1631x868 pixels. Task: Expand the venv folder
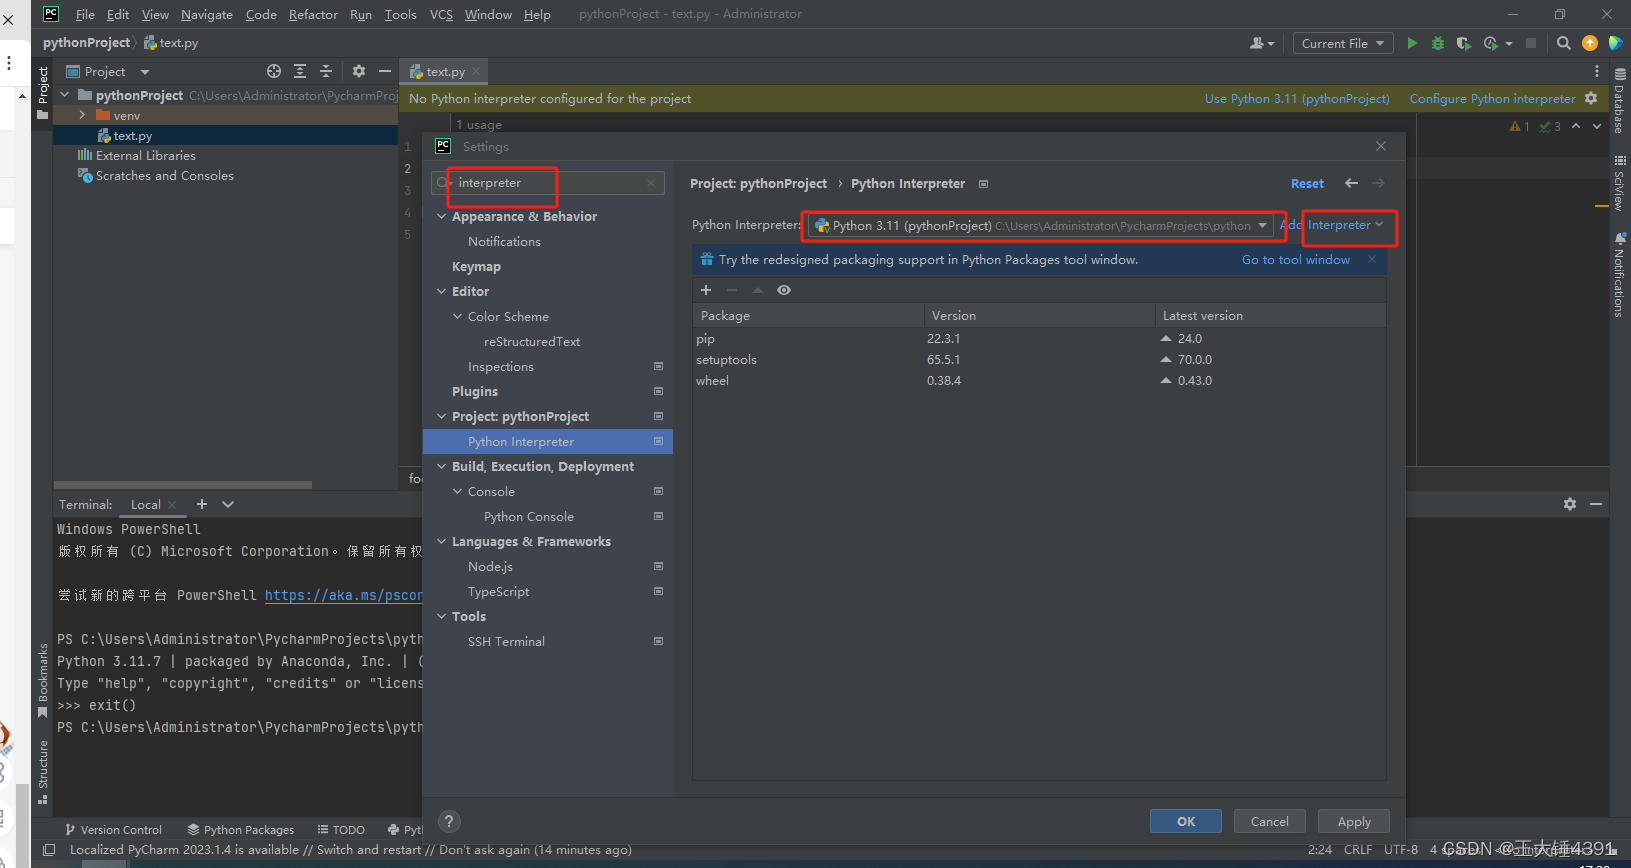pos(82,115)
